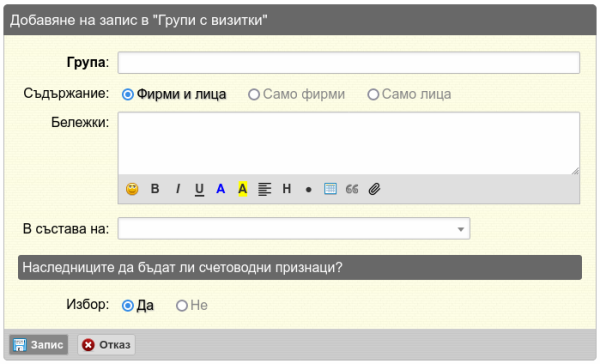600x364 pixels.
Task: Open the smiley emoticon picker
Action: 132,189
